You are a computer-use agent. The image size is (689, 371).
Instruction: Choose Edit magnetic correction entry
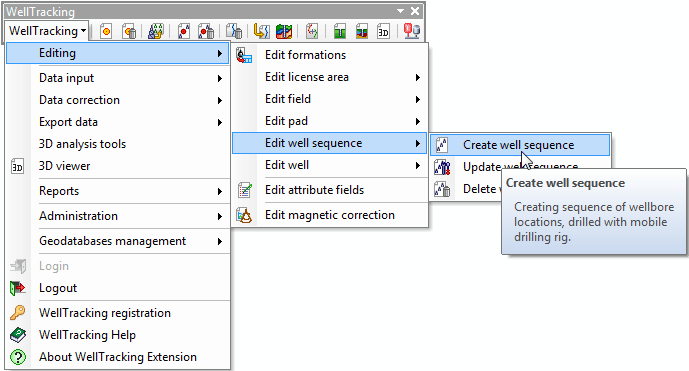(330, 215)
